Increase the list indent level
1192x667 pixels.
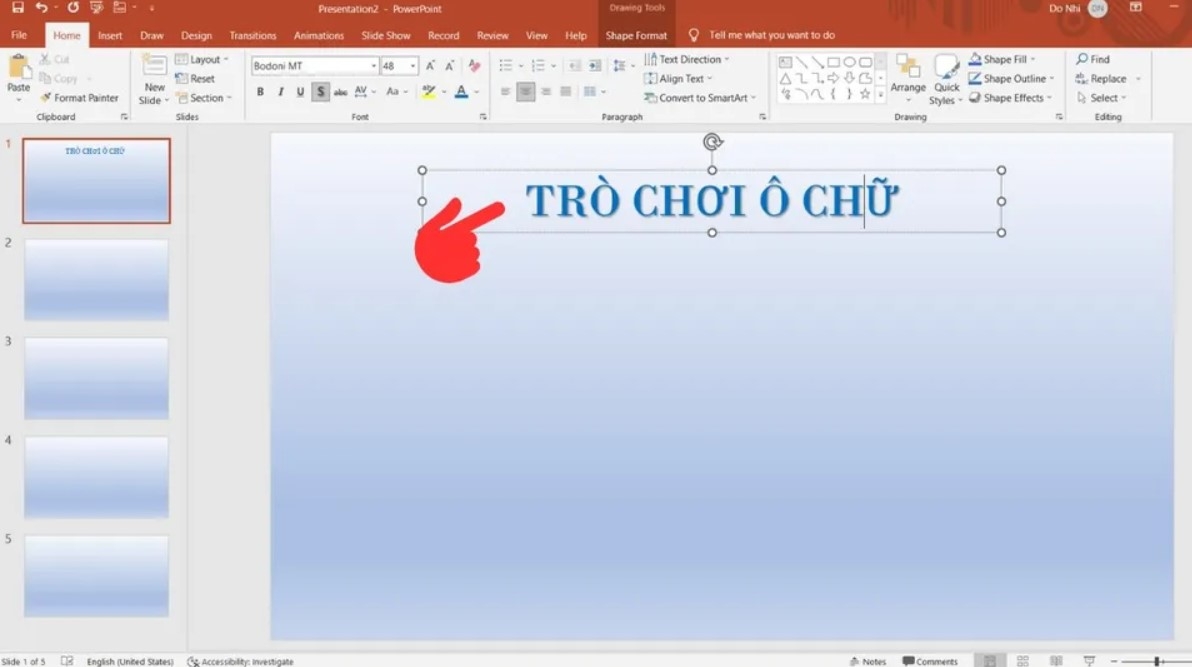click(594, 66)
